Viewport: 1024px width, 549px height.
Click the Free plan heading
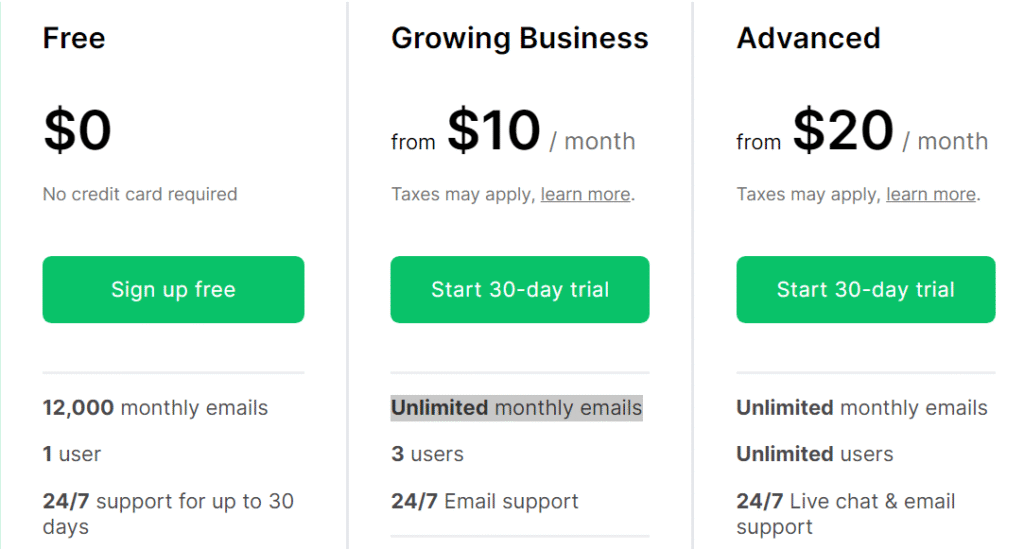click(74, 39)
